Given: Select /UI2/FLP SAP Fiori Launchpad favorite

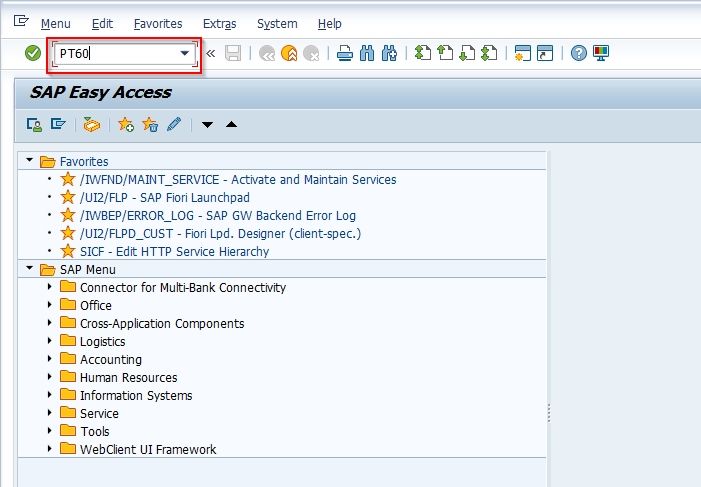Looking at the screenshot, I should click(x=165, y=197).
